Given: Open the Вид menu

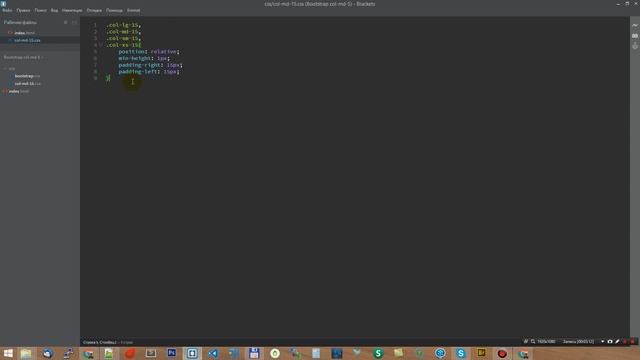Looking at the screenshot, I should tap(54, 10).
